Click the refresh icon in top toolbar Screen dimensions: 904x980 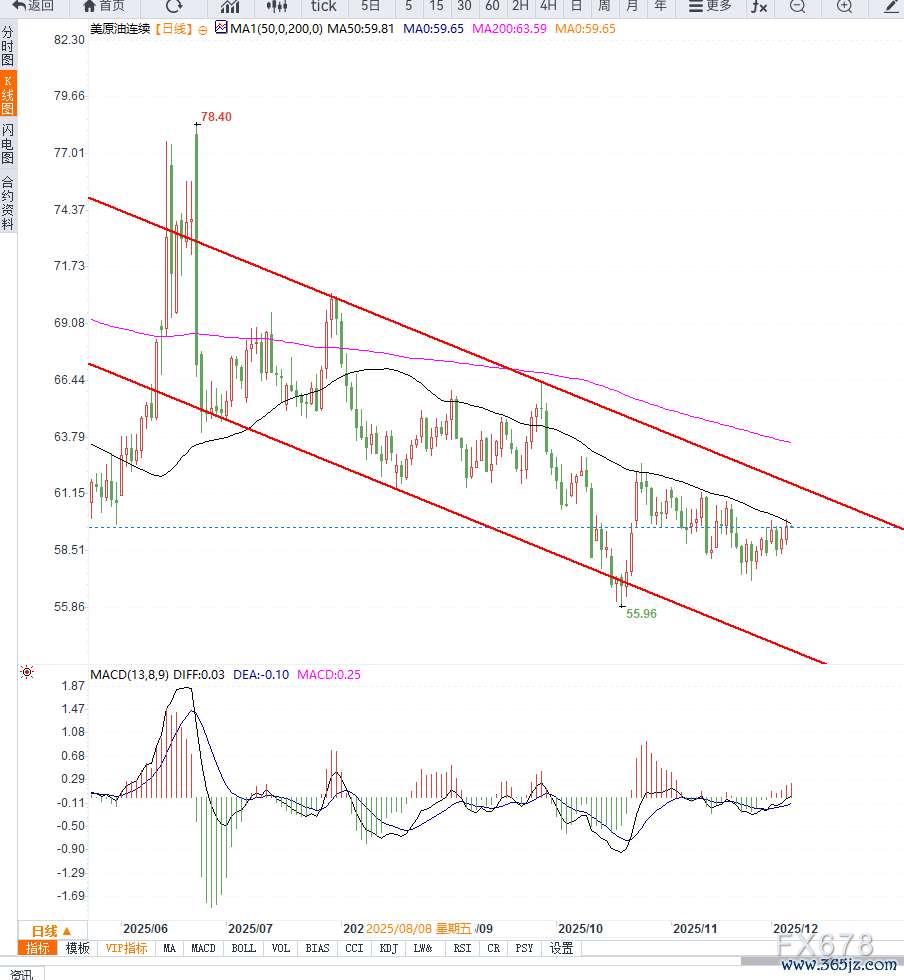tap(173, 7)
